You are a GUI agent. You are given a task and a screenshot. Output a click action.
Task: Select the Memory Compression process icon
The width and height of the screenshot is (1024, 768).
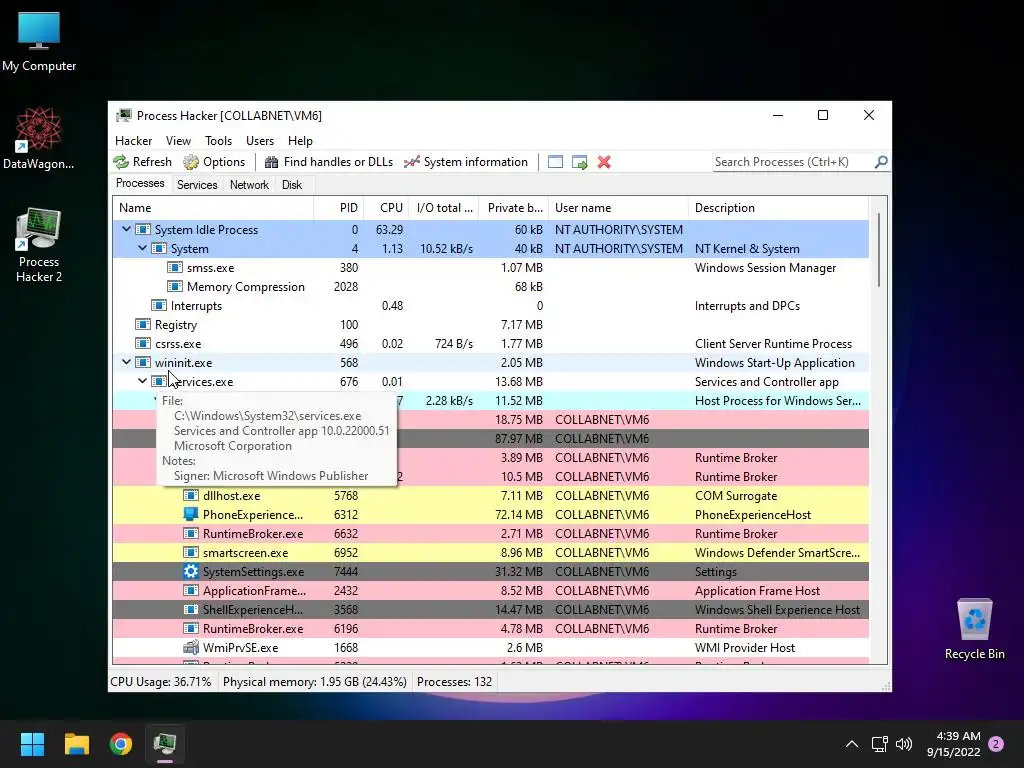click(174, 286)
